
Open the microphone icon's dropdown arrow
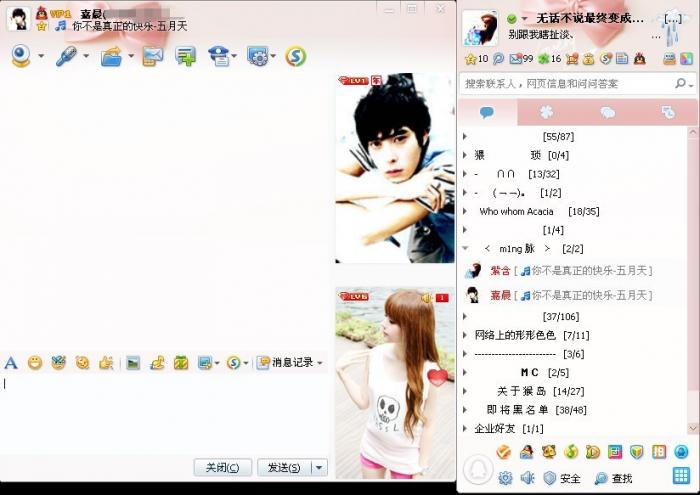86,56
